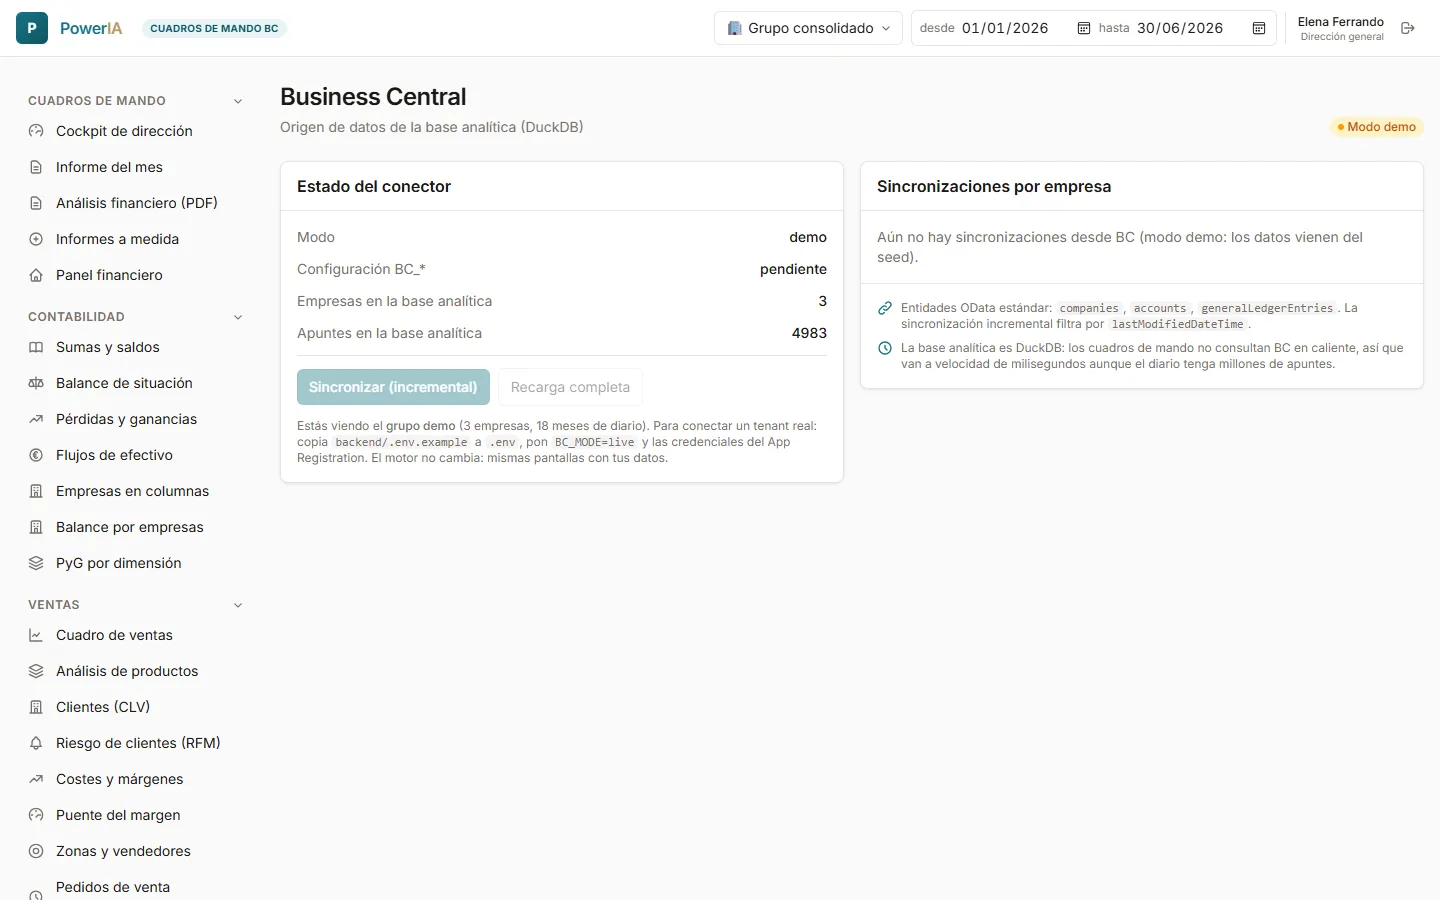Click the Análisis de productos layers icon
1440x900 pixels.
coord(36,671)
